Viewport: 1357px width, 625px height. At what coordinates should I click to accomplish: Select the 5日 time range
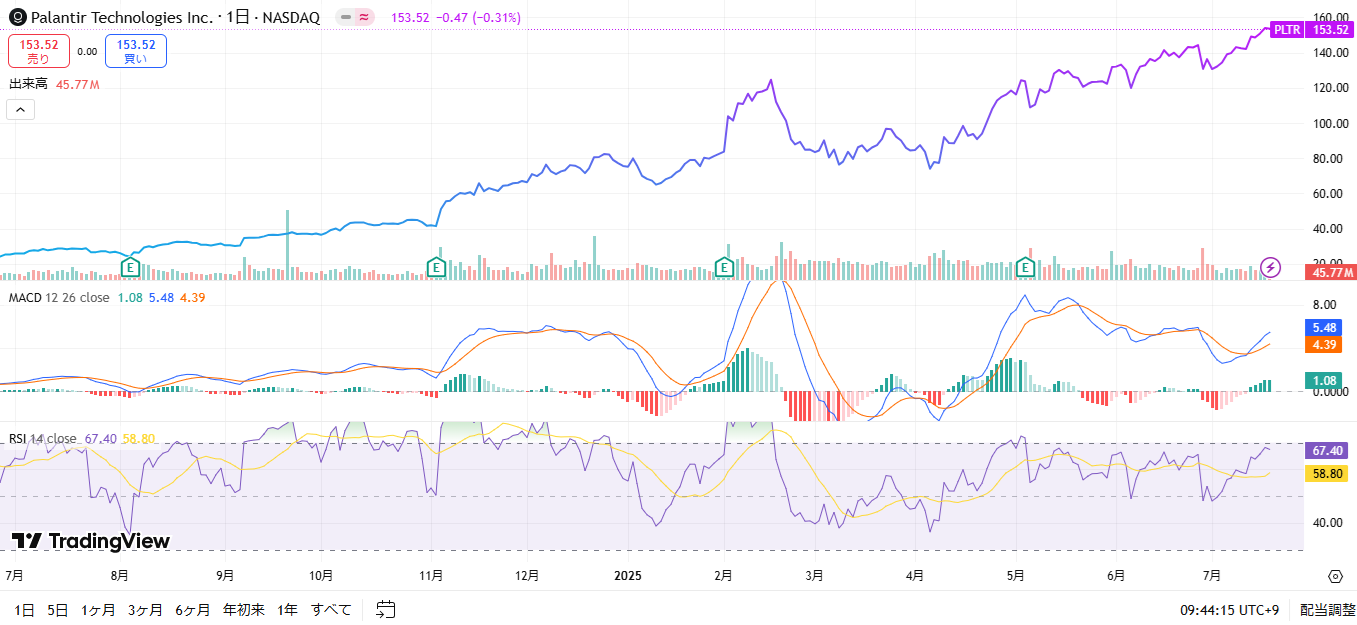[58, 609]
